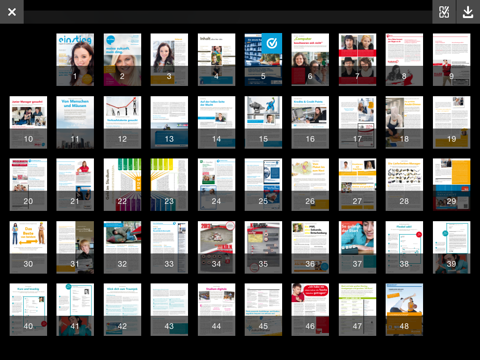Open page 39 thumbnail

pyautogui.click(x=452, y=247)
